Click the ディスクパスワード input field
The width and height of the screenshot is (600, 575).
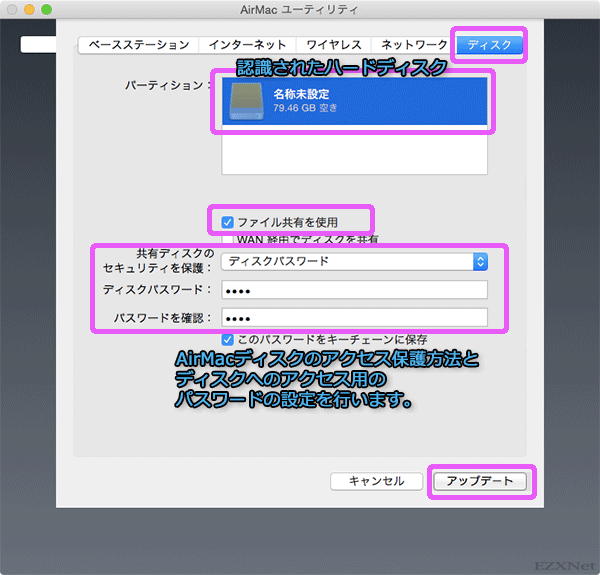354,290
